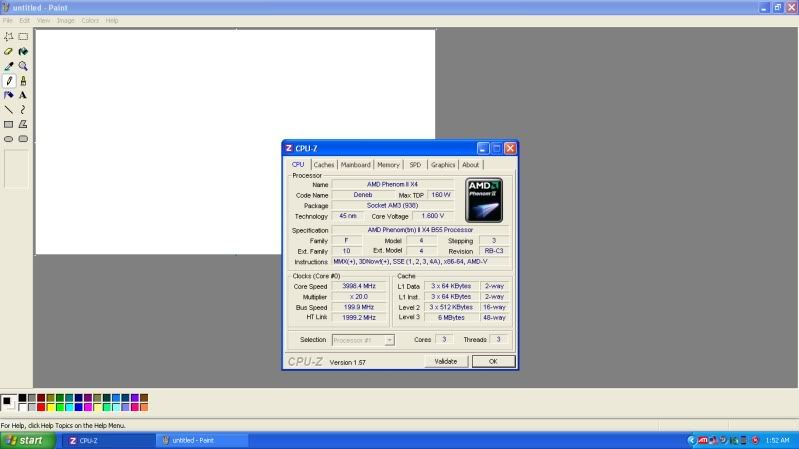Click the Code Name value Deneb

pyautogui.click(x=363, y=195)
